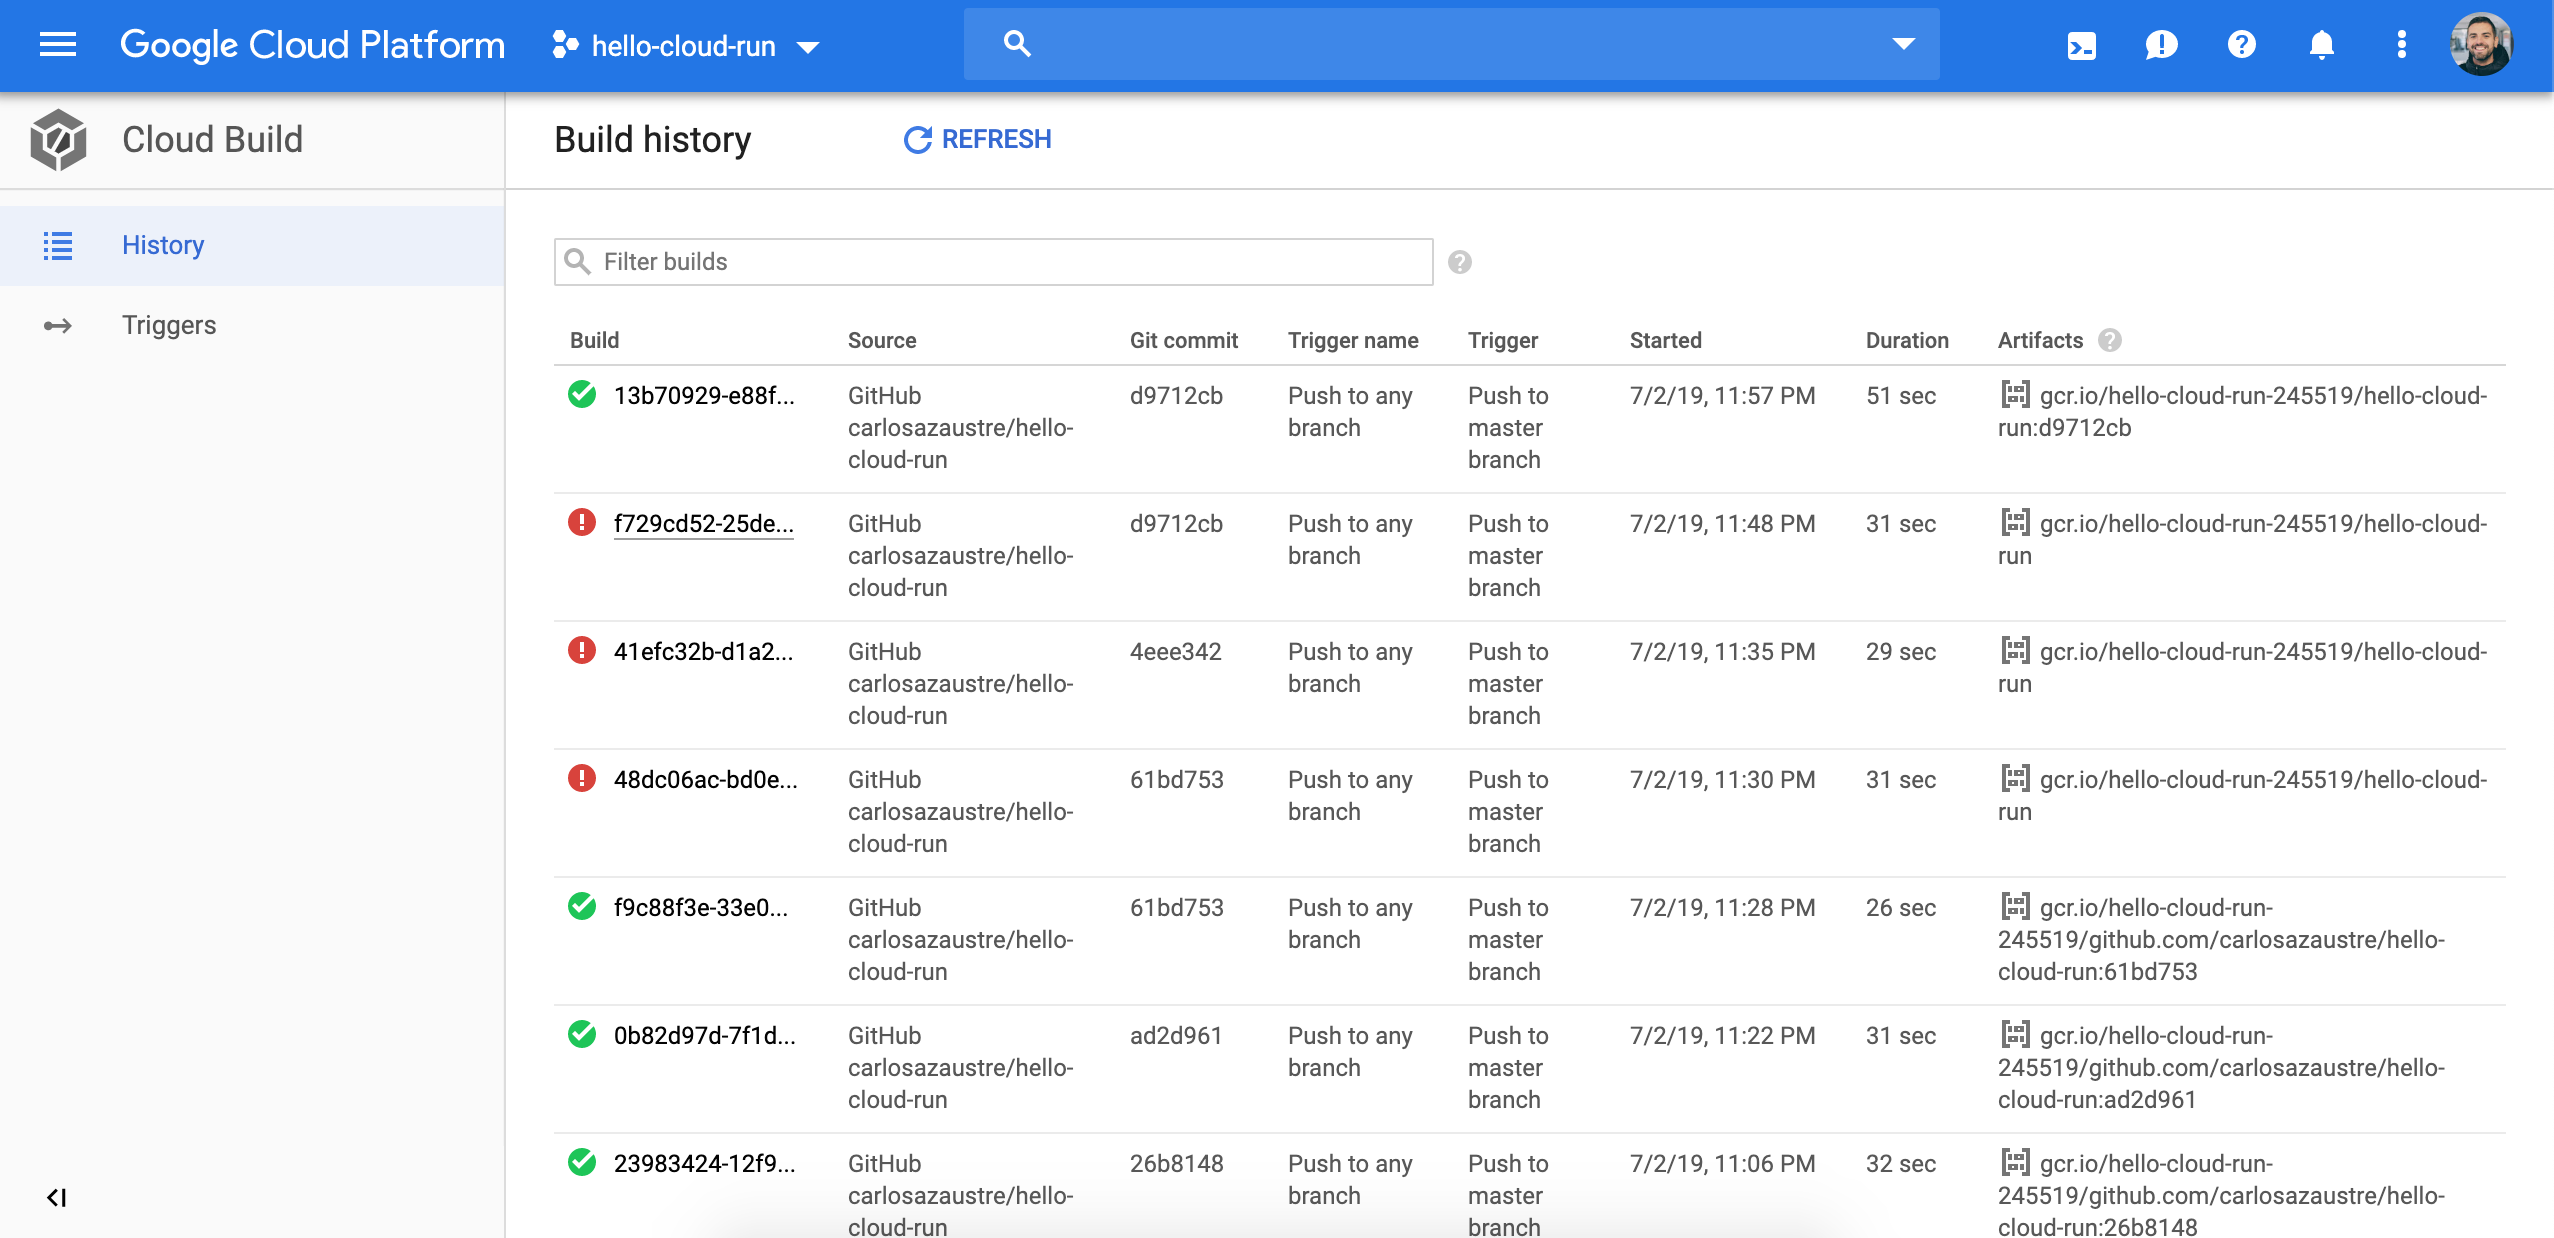Image resolution: width=2554 pixels, height=1238 pixels.
Task: Open build 41efc32b-d1a2
Action: 704,652
